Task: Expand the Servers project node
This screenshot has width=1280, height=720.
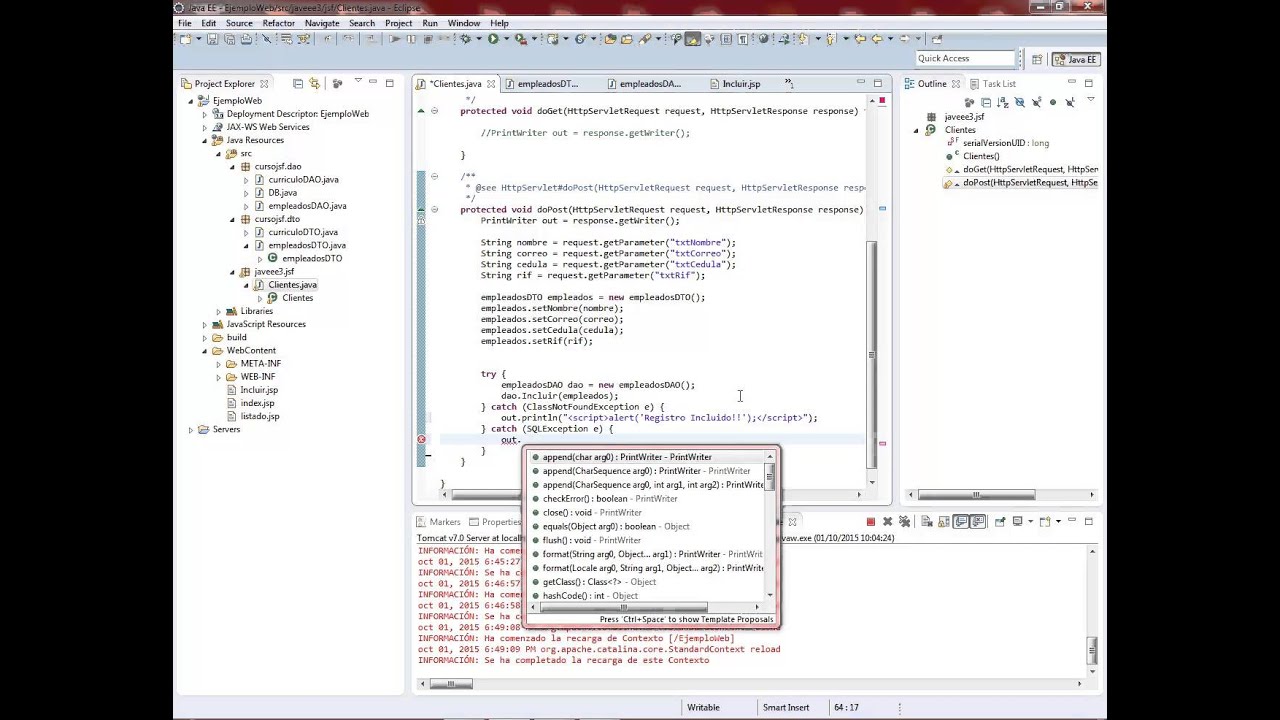Action: [x=191, y=430]
